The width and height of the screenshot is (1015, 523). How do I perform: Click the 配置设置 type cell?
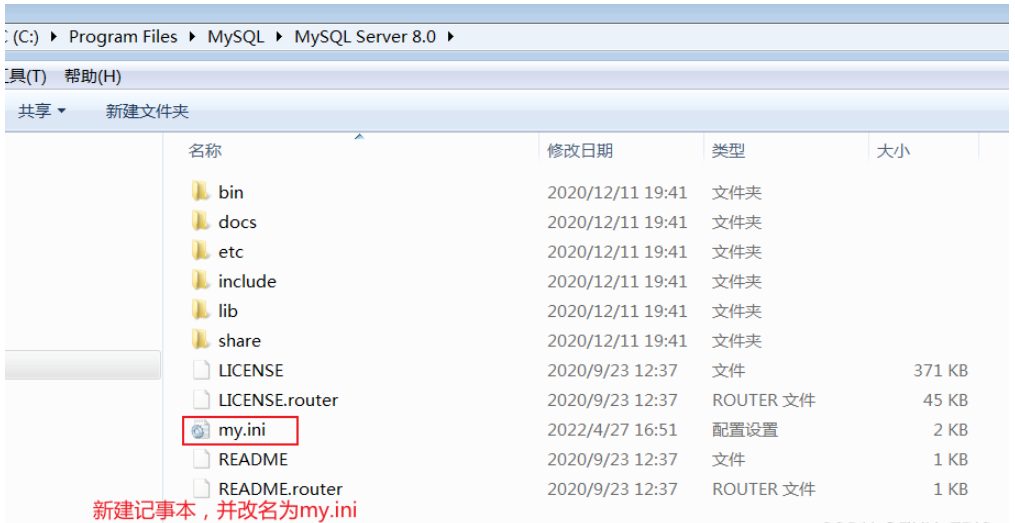745,430
